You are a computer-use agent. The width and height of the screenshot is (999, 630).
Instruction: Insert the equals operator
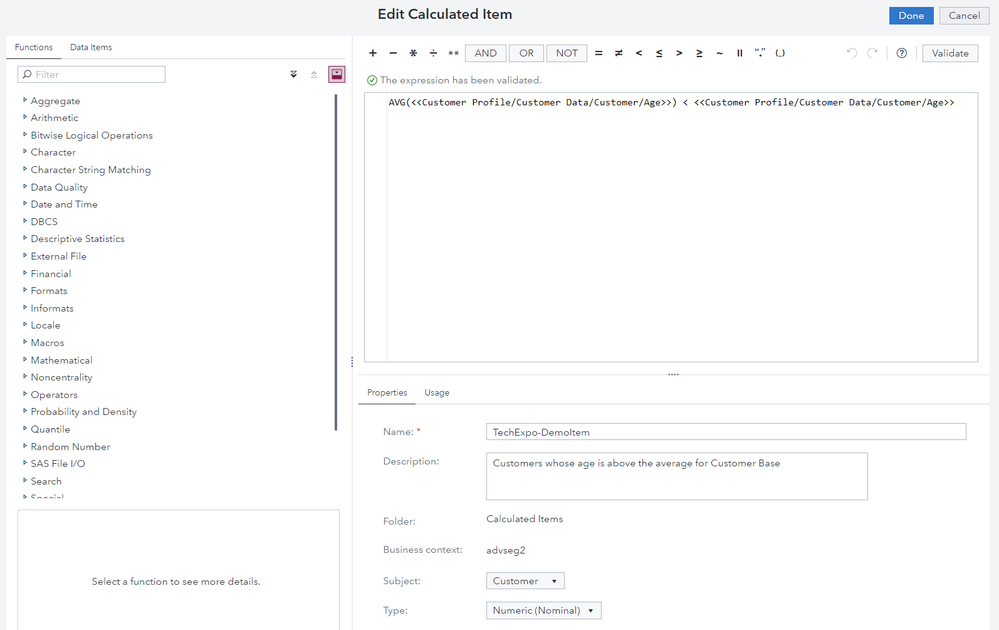point(598,54)
